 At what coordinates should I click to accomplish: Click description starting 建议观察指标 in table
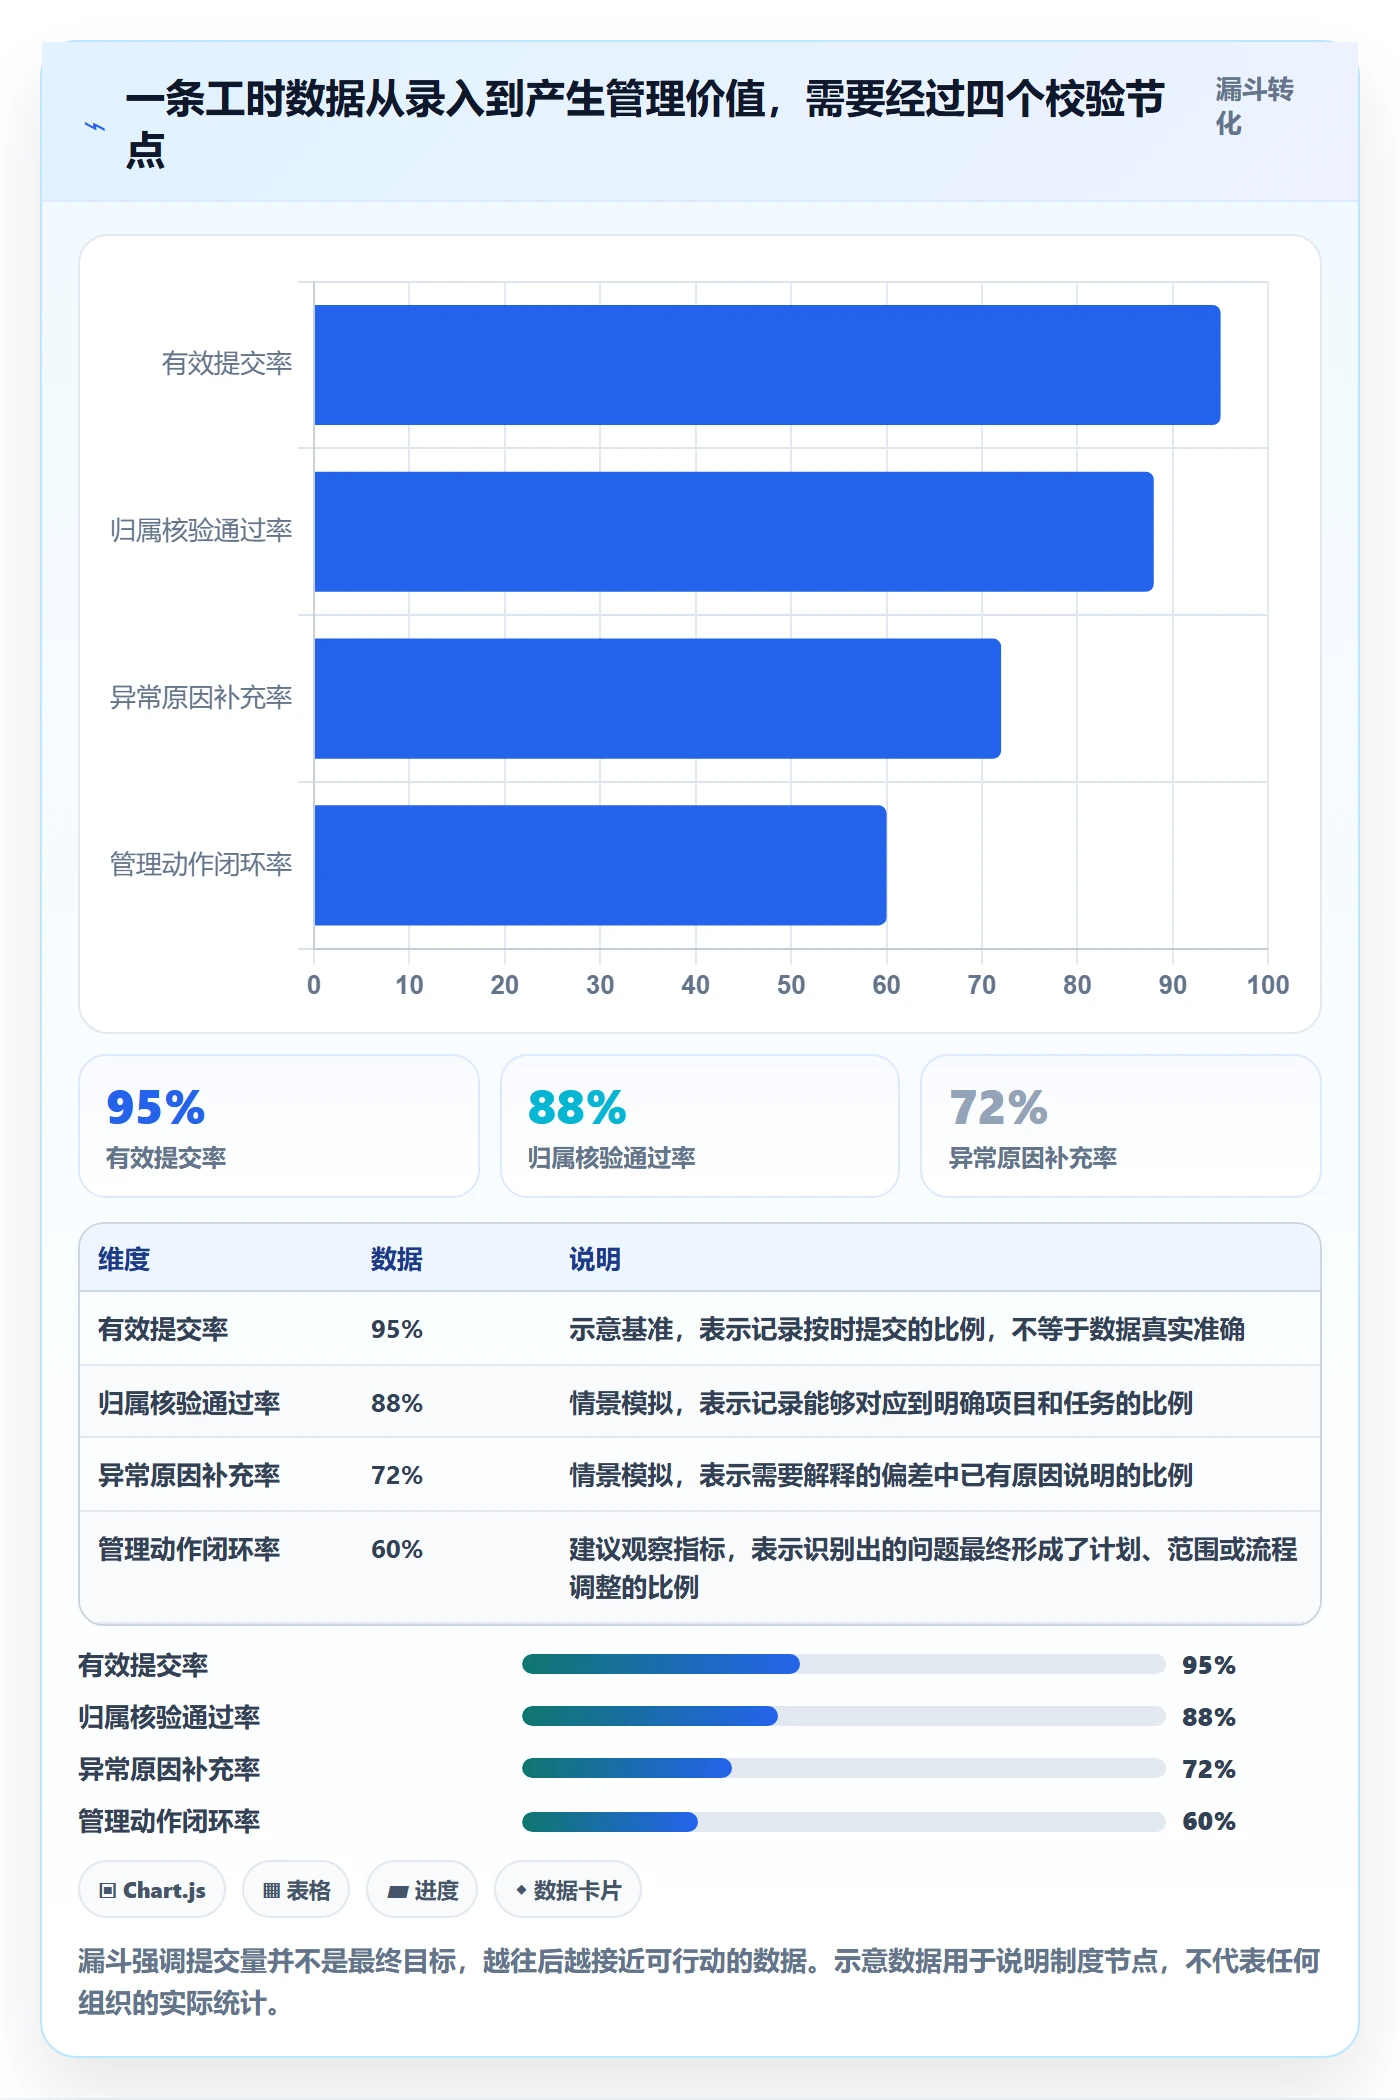933,1568
